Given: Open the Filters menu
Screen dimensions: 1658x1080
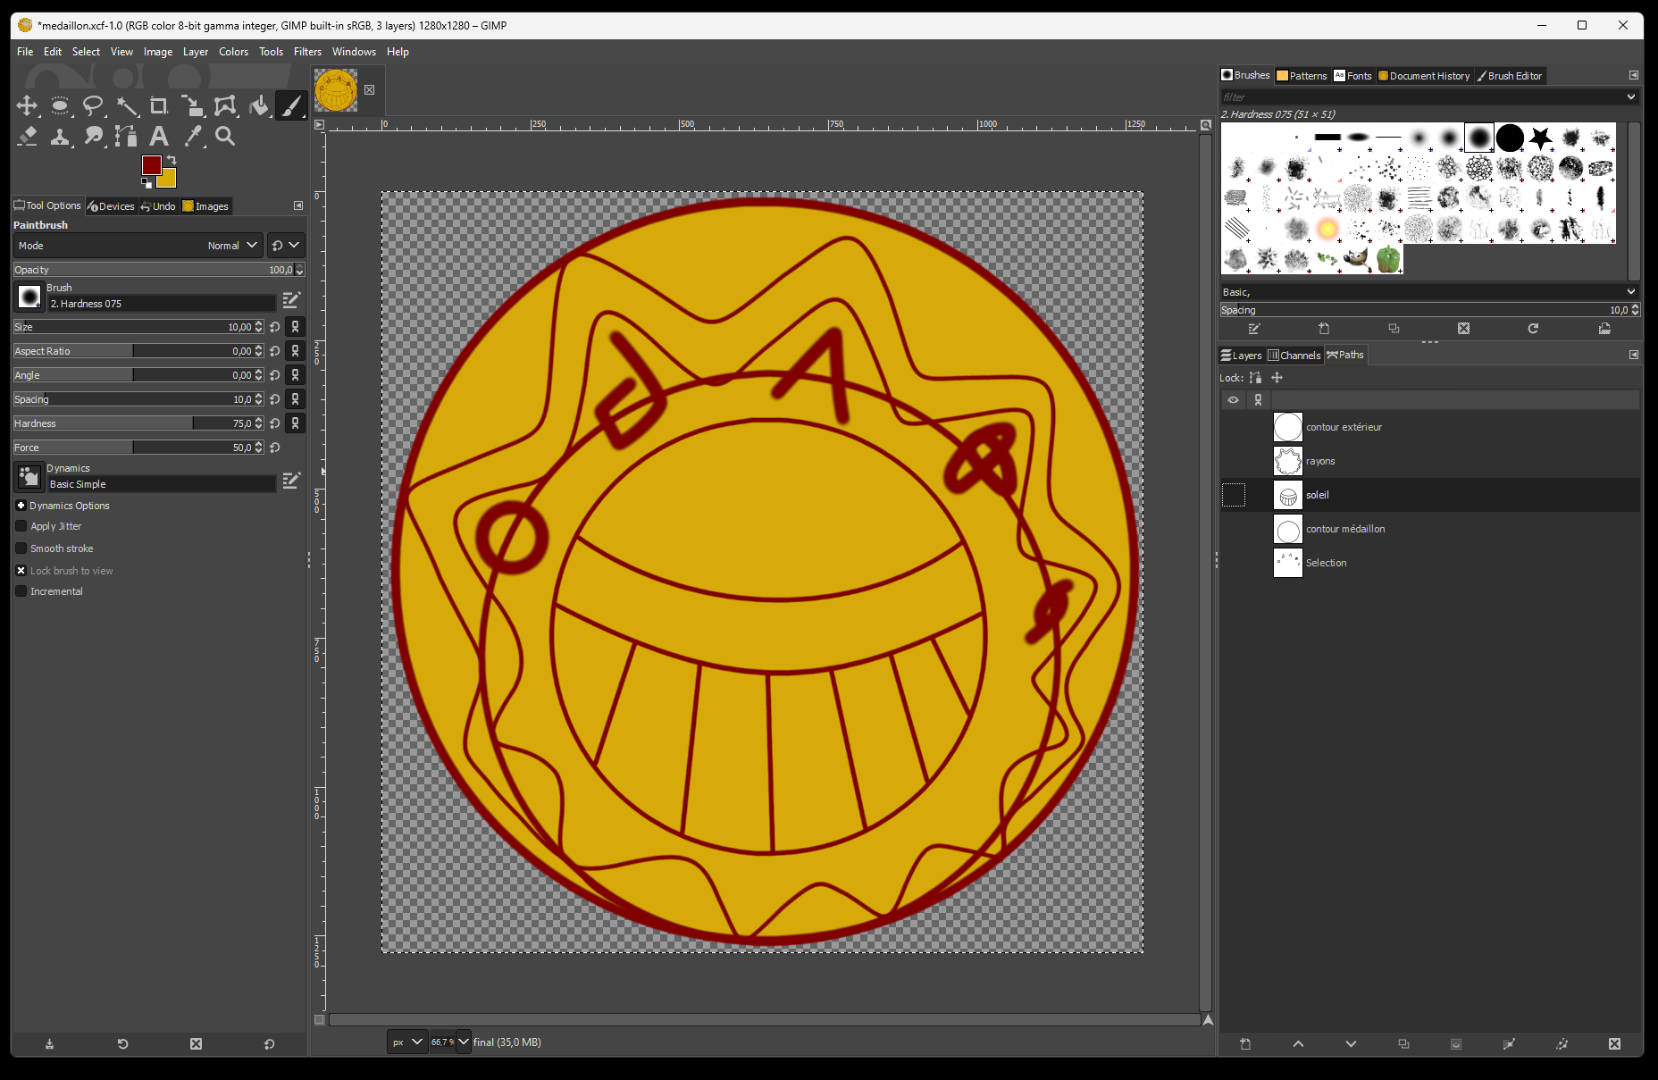Looking at the screenshot, I should pos(307,52).
